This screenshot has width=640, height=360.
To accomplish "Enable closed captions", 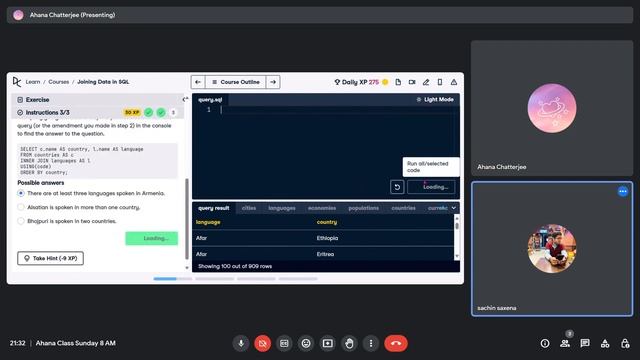I will [x=284, y=343].
